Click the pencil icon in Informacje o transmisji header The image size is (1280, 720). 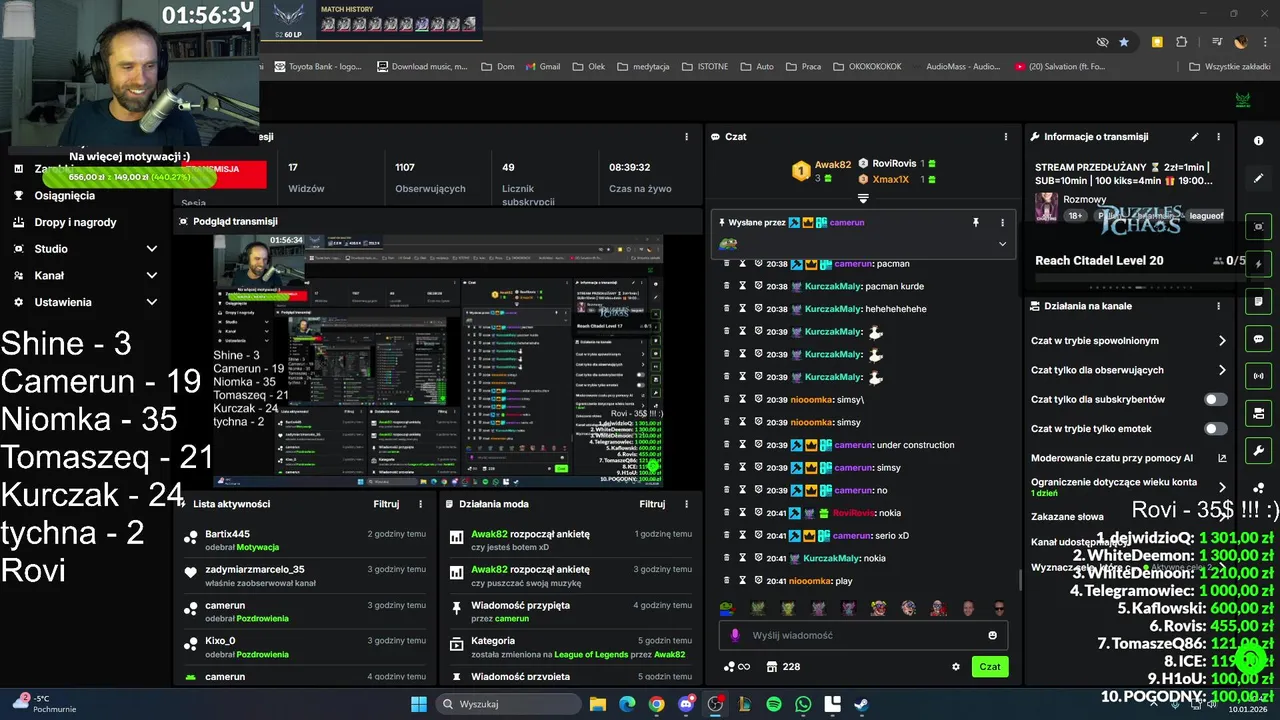tap(1194, 137)
